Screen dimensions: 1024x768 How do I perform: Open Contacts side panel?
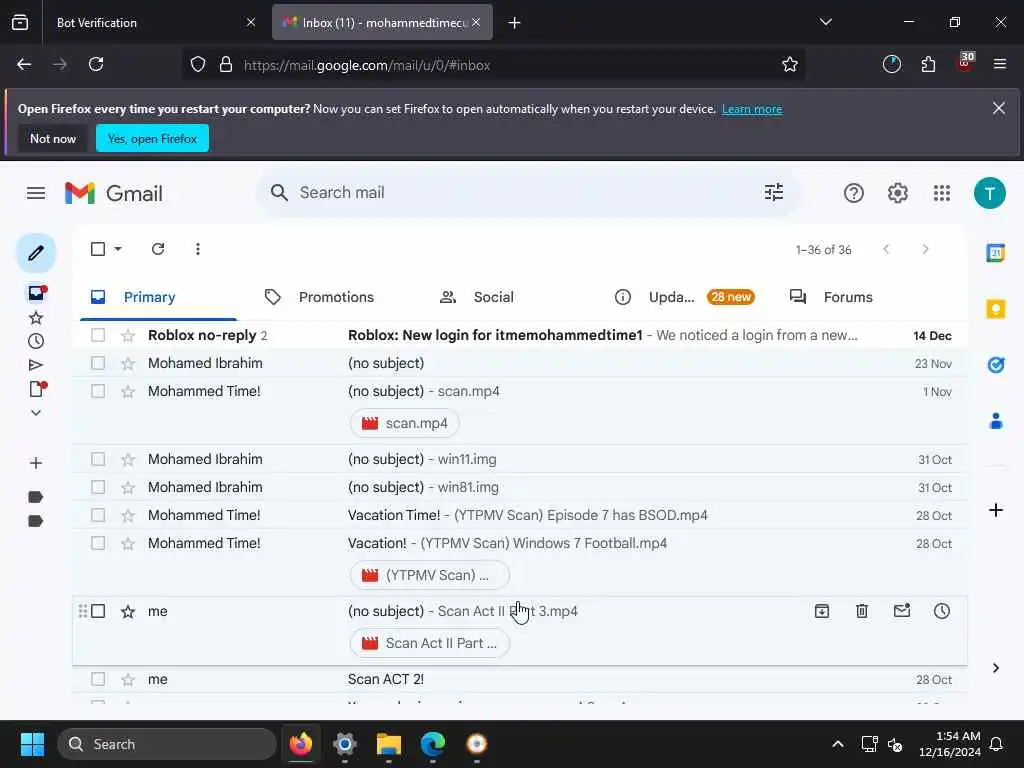[996, 421]
